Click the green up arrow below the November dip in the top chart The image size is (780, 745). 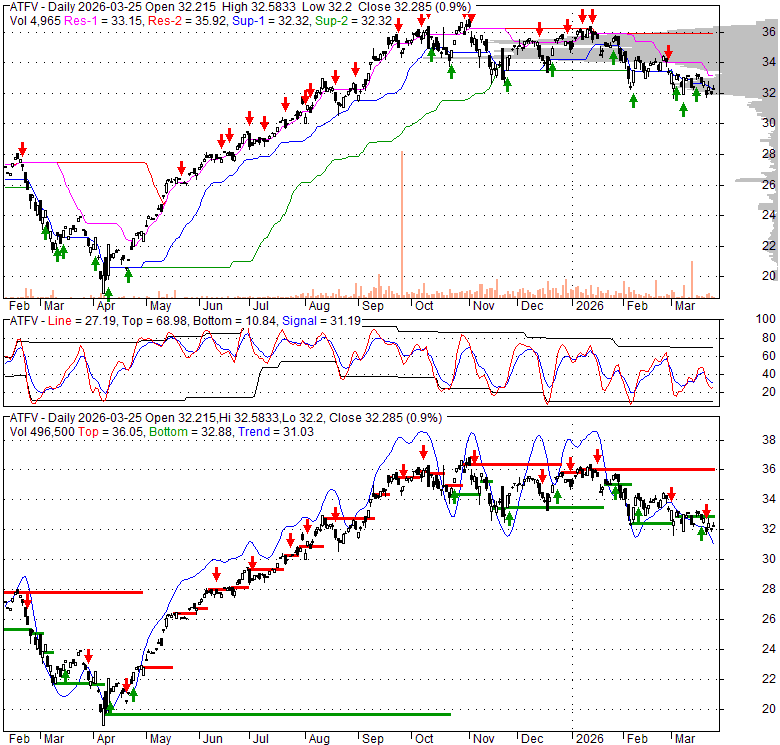coord(507,84)
